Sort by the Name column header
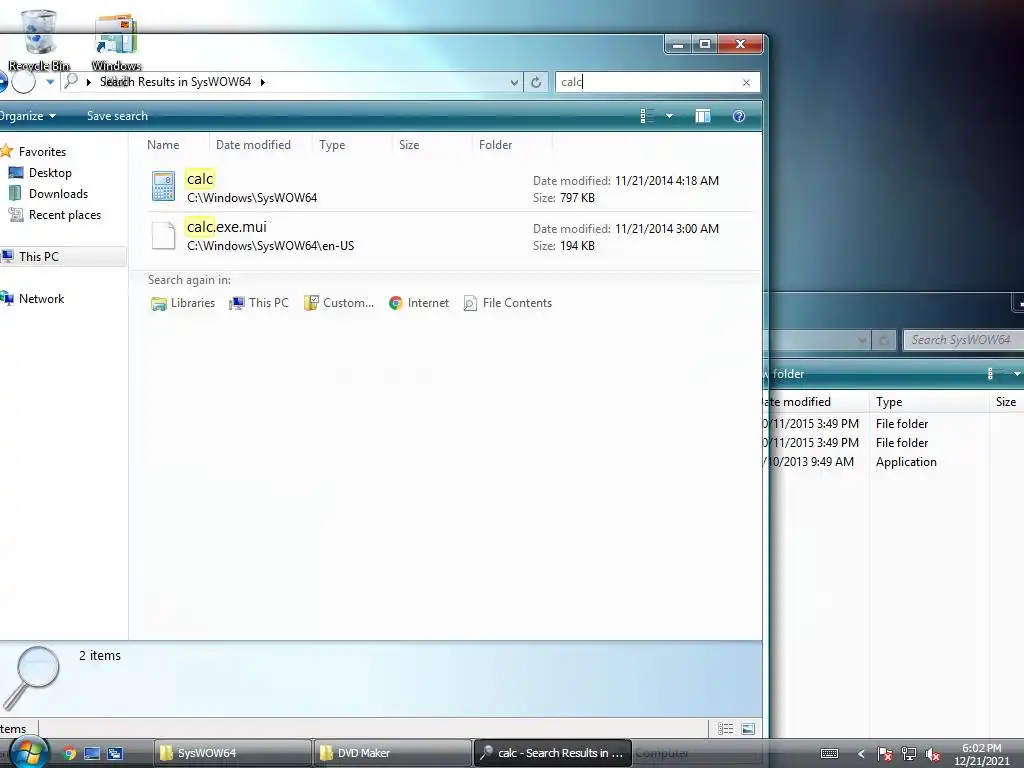The image size is (1024, 768). [163, 145]
